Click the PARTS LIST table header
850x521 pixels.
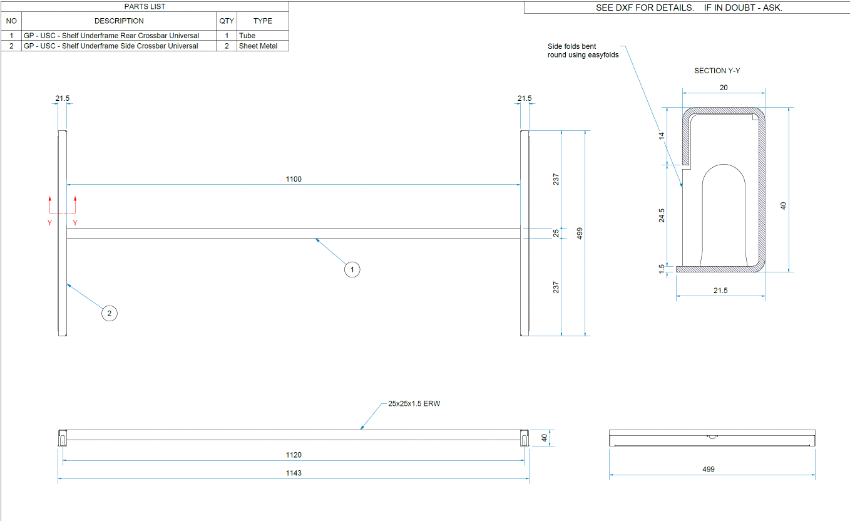click(145, 6)
